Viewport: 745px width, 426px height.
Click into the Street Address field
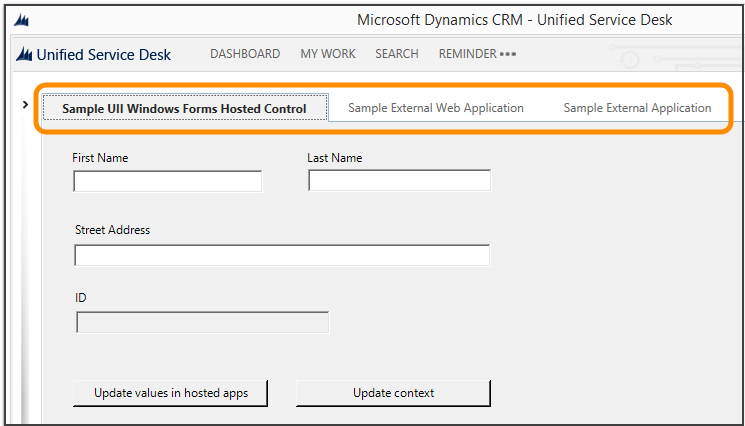click(282, 255)
